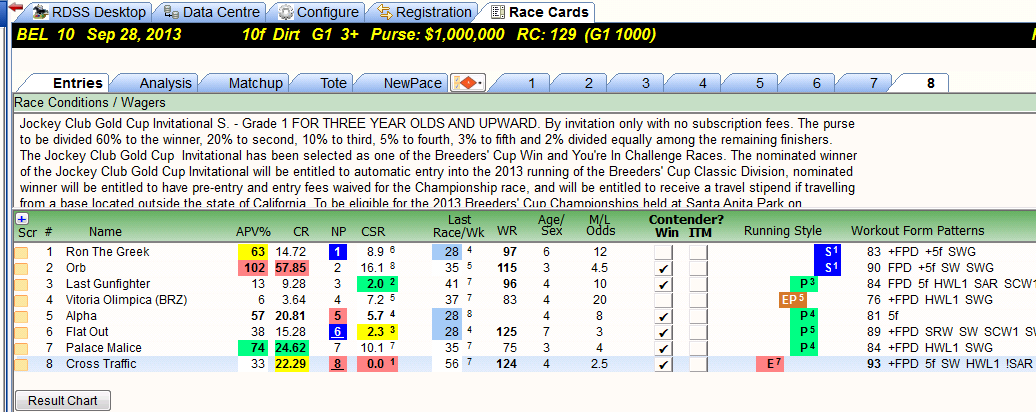Click the Workout Form Patterns header

tap(918, 231)
